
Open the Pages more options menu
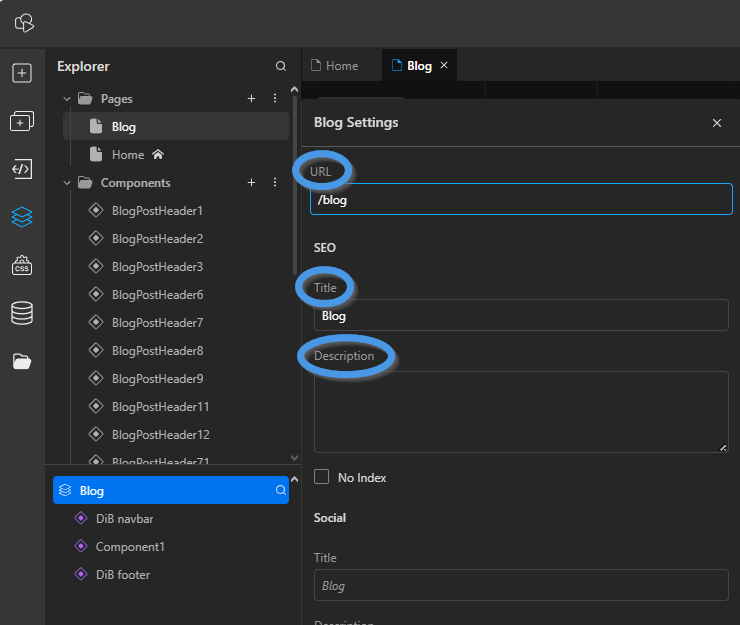pos(275,98)
